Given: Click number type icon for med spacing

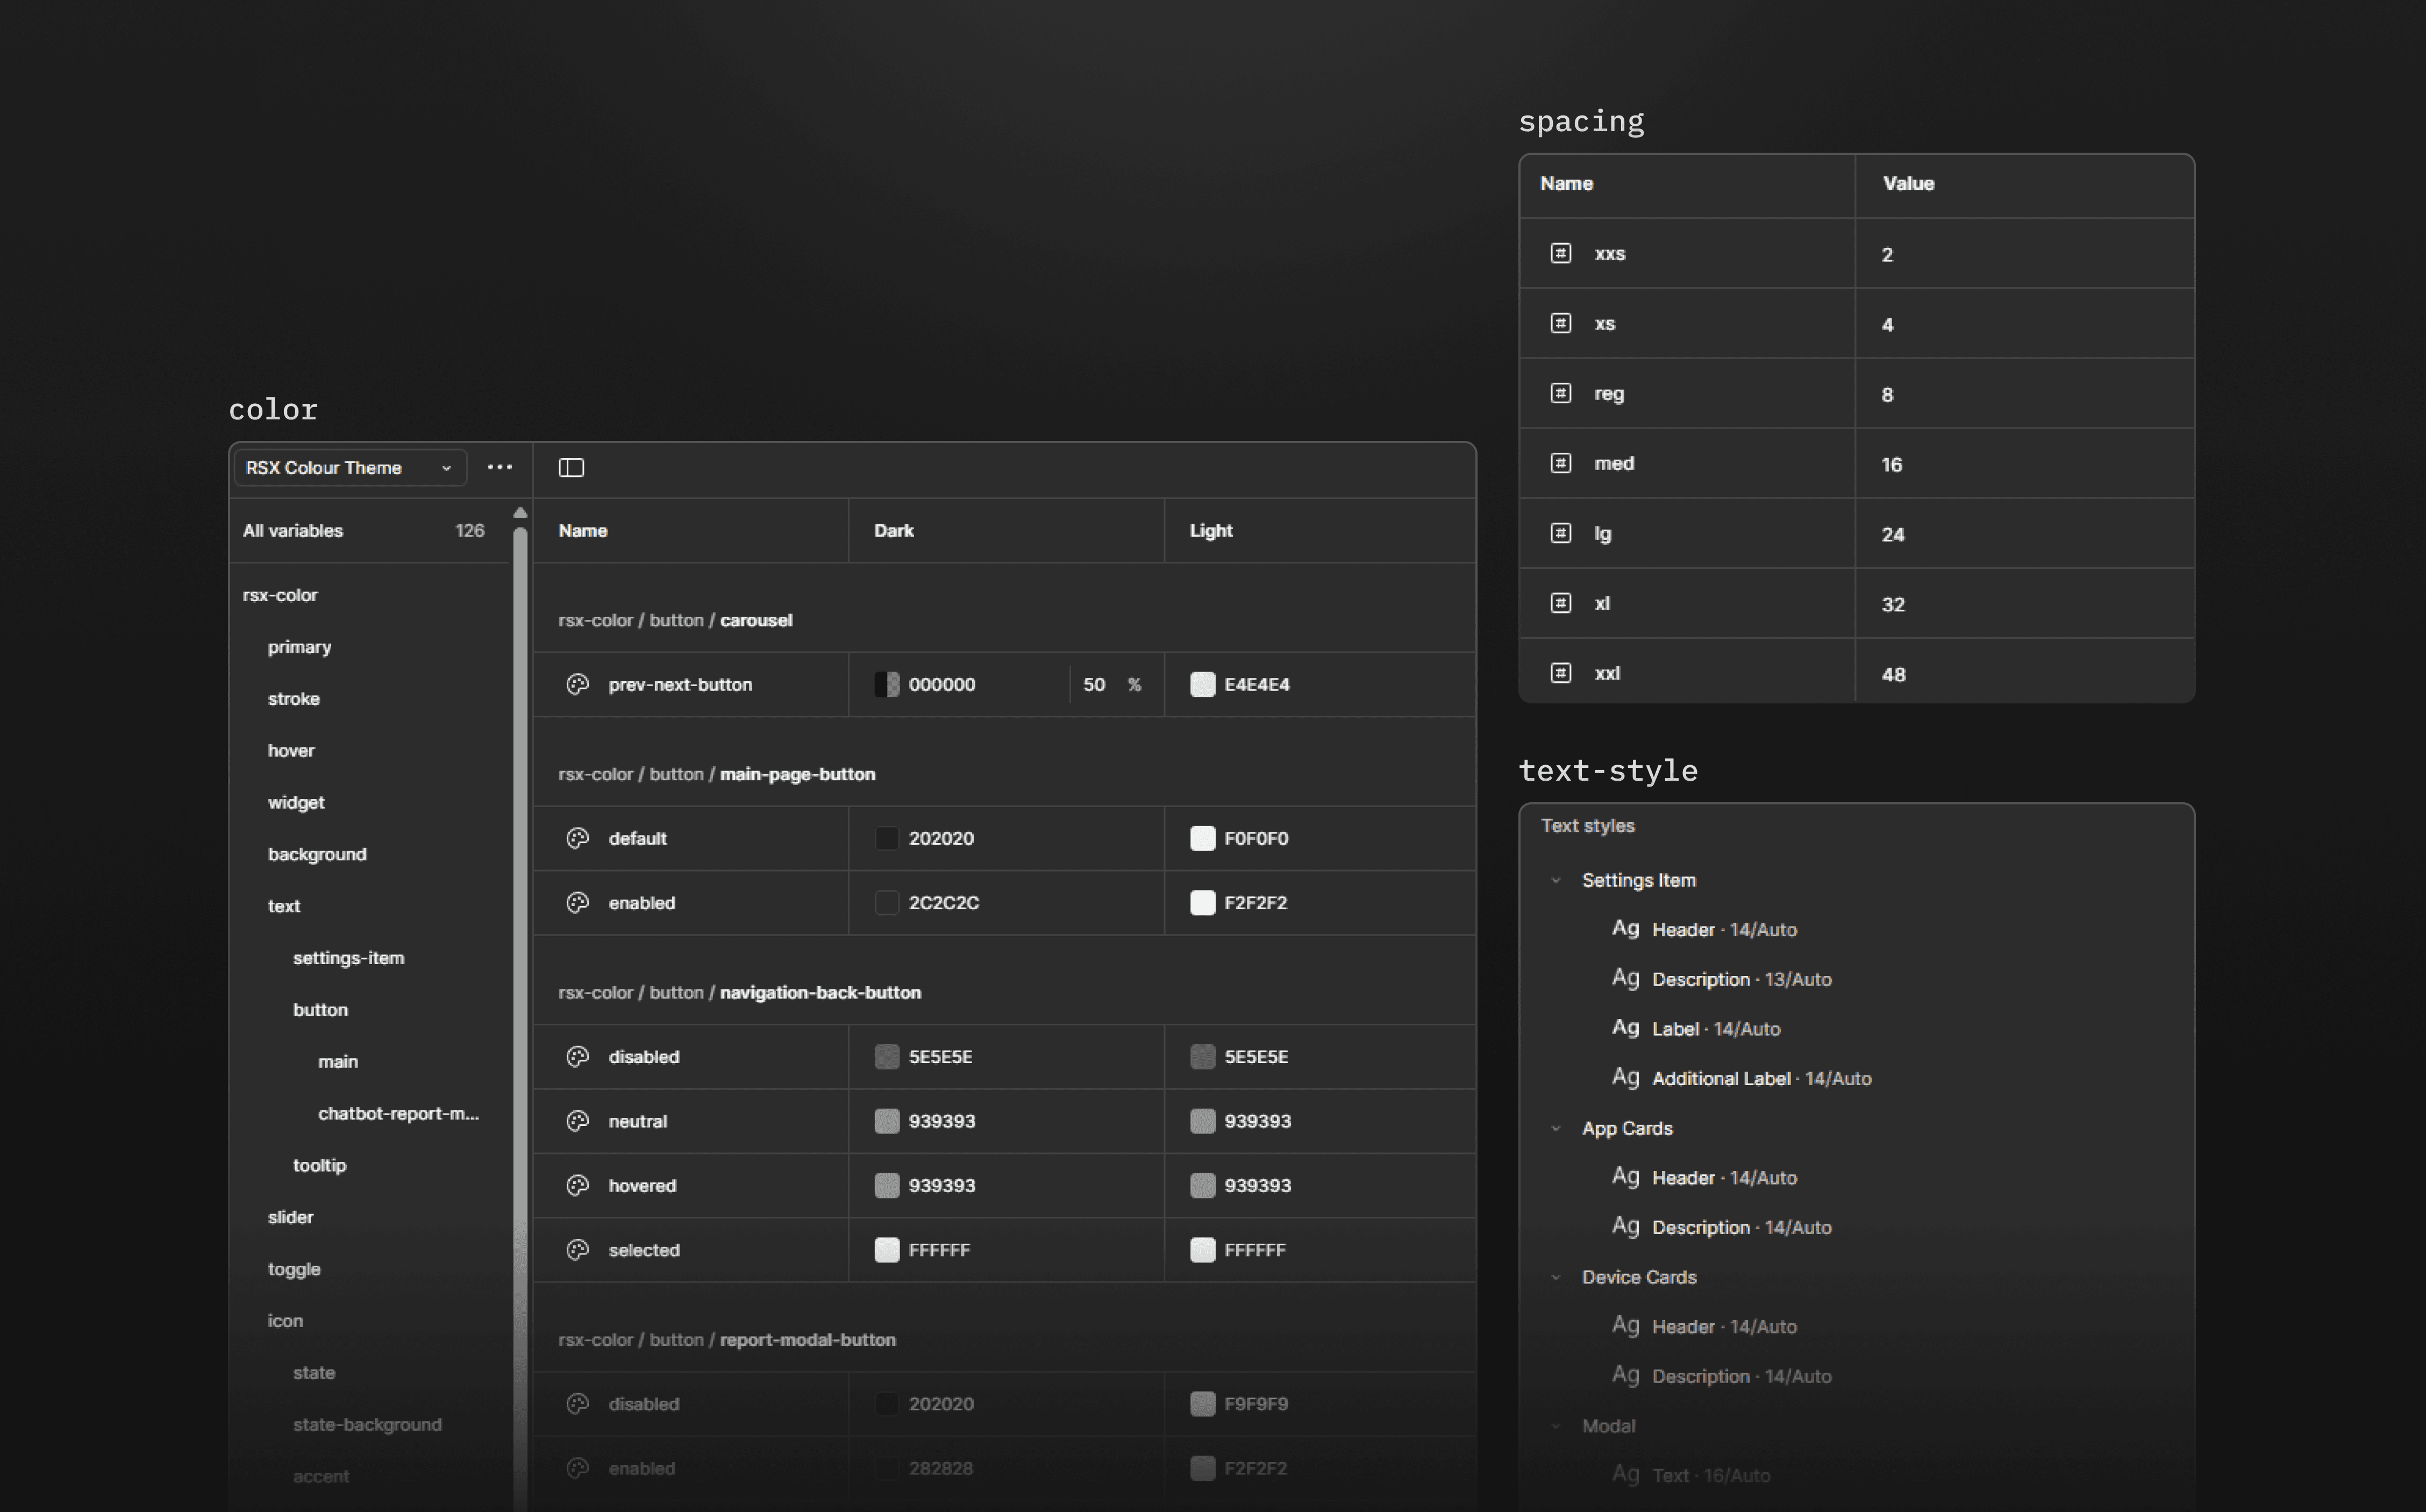Looking at the screenshot, I should pyautogui.click(x=1561, y=463).
